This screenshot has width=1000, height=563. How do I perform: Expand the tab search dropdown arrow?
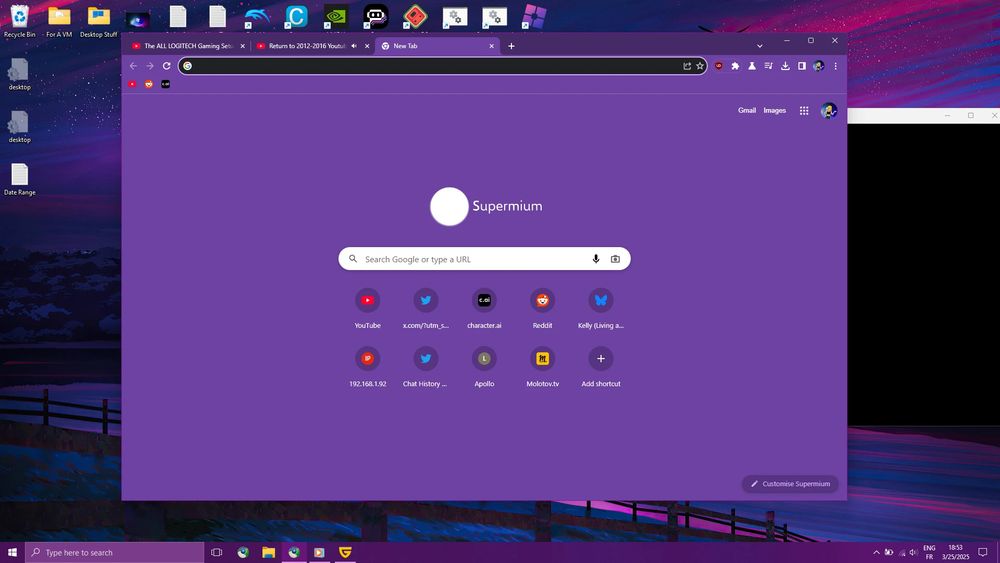point(760,46)
